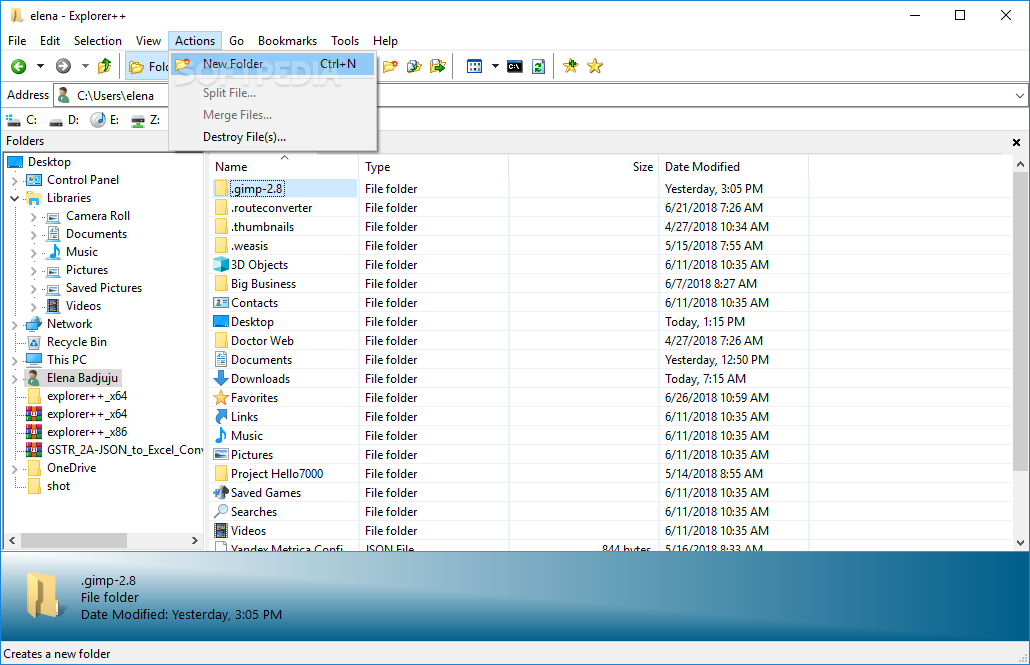The width and height of the screenshot is (1030, 665).
Task: Click the Move To toolbar icon
Action: [437, 66]
